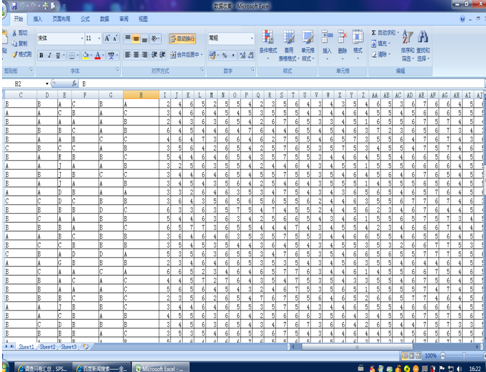
Task: Click the insert function fx button
Action: [74, 84]
